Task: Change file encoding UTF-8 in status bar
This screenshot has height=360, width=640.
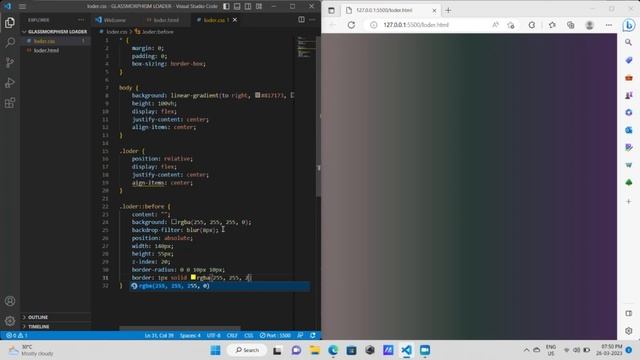Action: pos(213,336)
